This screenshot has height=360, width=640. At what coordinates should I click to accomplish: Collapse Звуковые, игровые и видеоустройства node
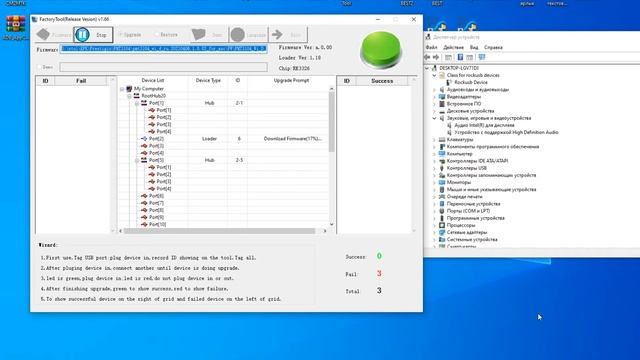[x=434, y=118]
